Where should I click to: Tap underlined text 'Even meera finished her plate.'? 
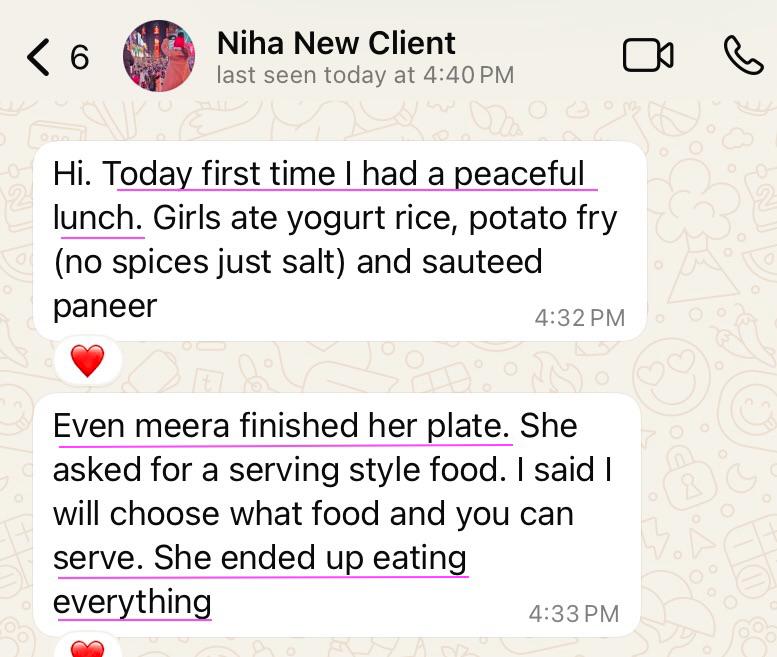280,426
